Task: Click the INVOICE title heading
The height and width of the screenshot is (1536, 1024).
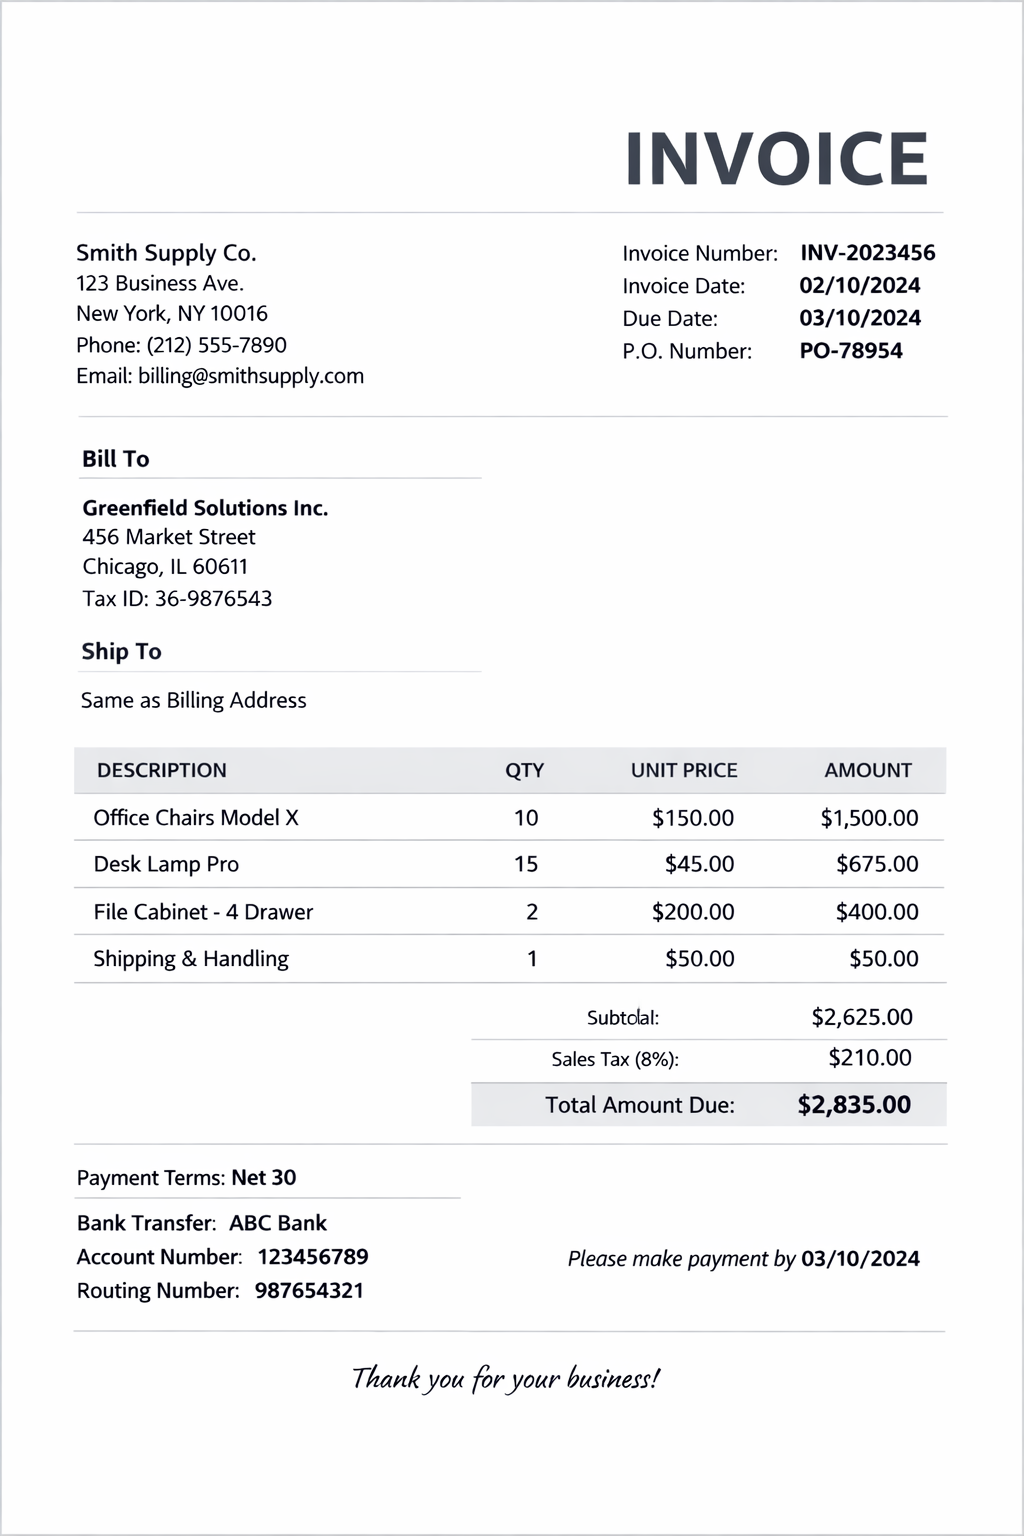Action: 776,160
